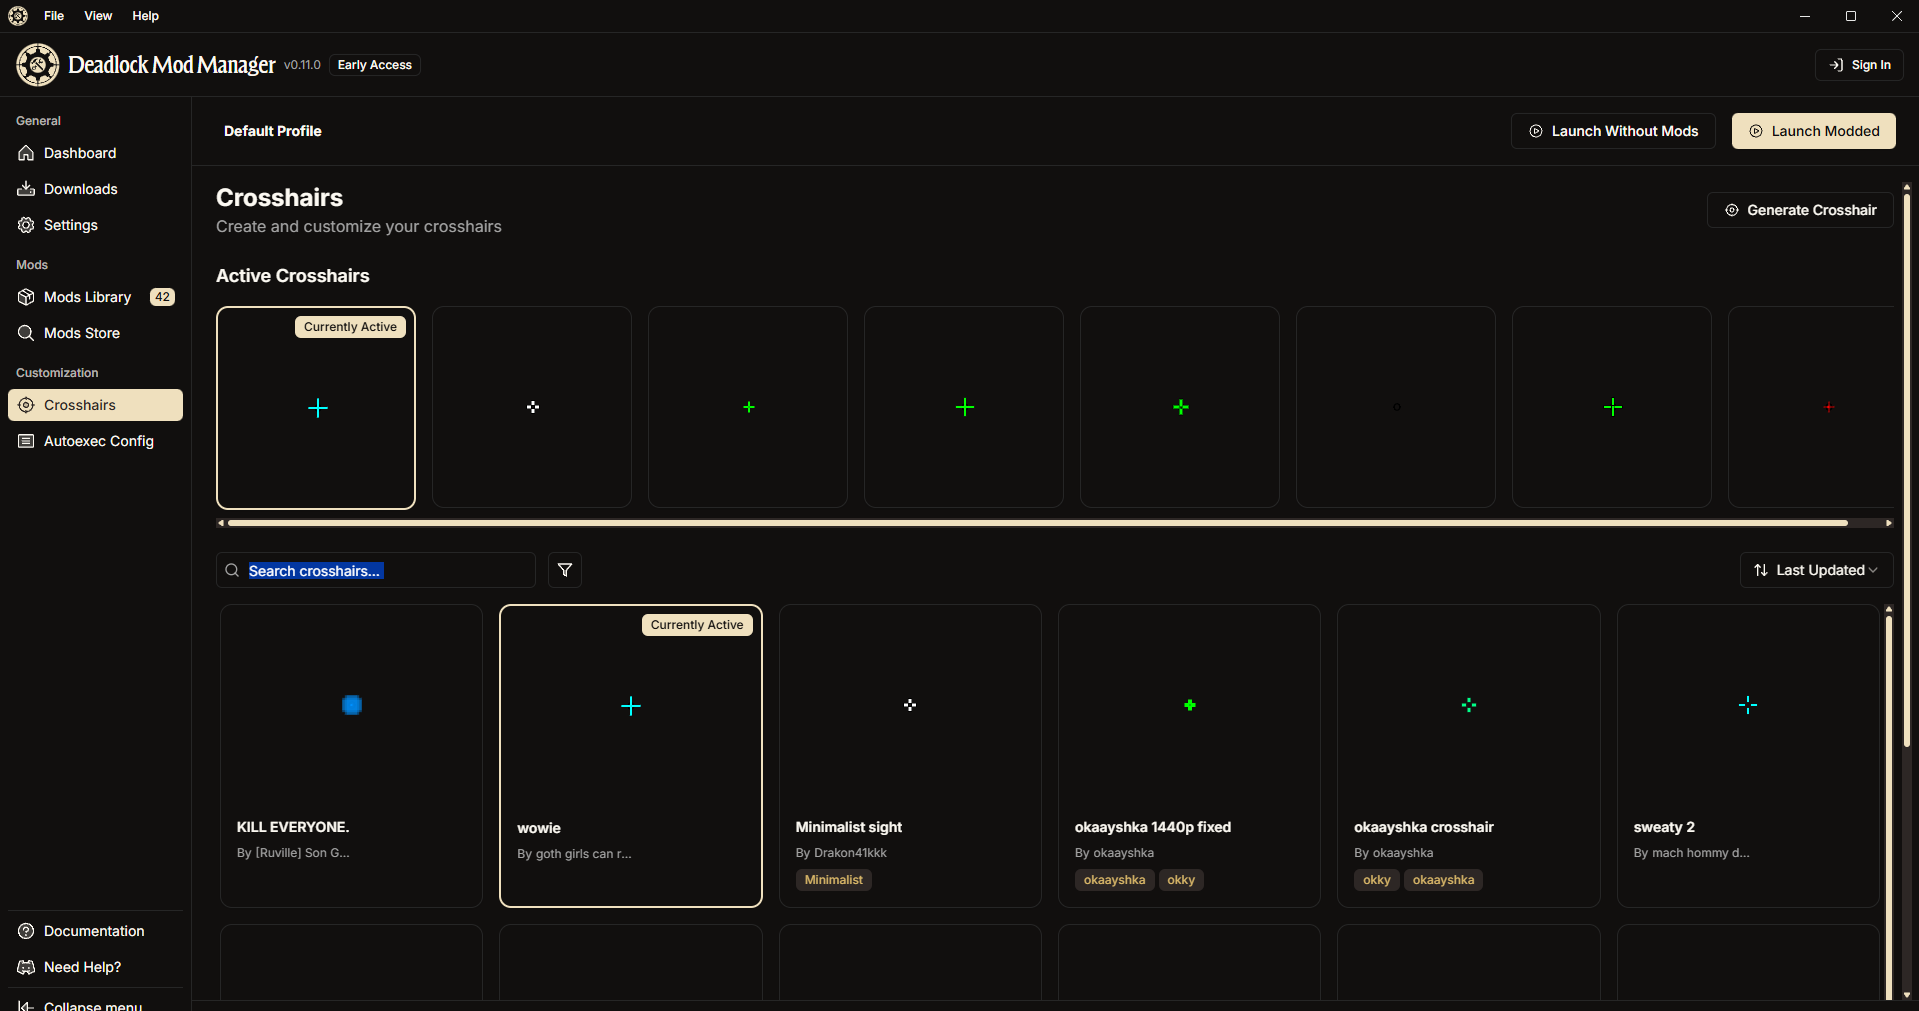Viewport: 1919px width, 1011px height.
Task: Toggle the crosshair filter panel
Action: click(564, 570)
